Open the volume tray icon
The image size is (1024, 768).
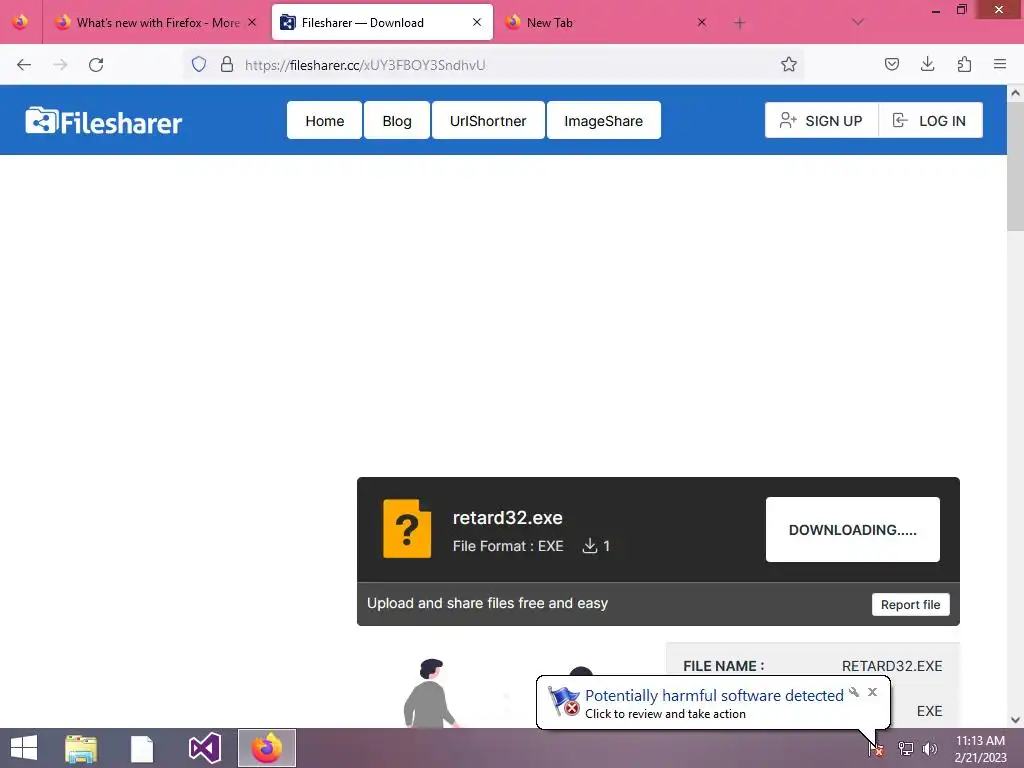(x=930, y=749)
